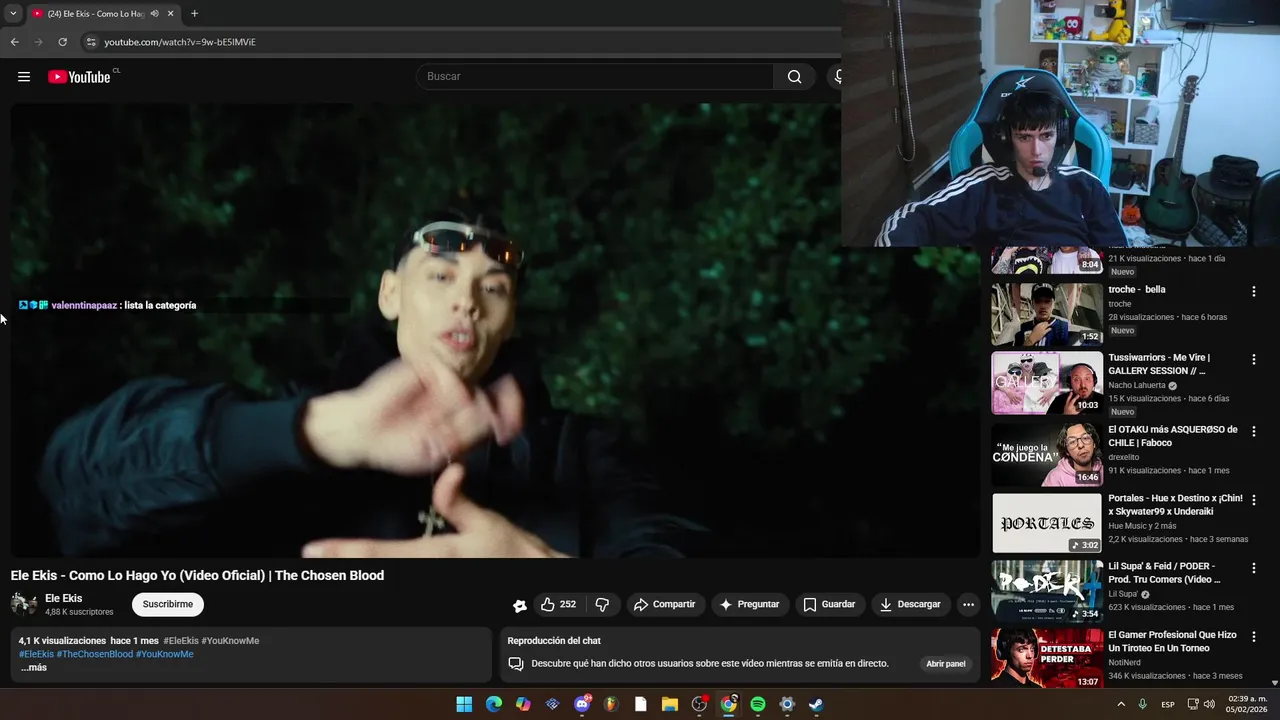Click the drexelito channel name
The image size is (1280, 720).
1125,457
